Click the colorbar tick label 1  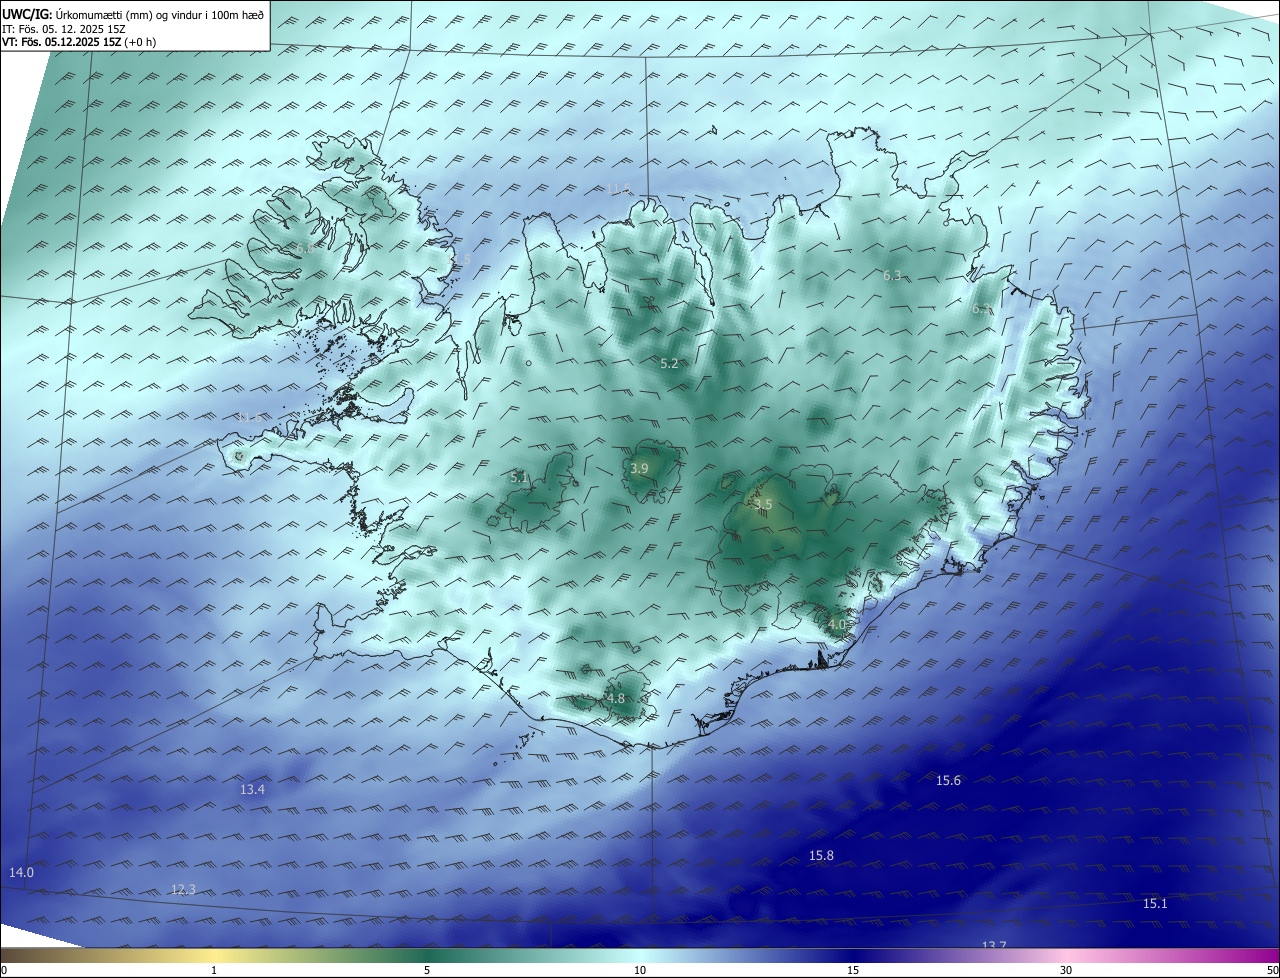214,970
